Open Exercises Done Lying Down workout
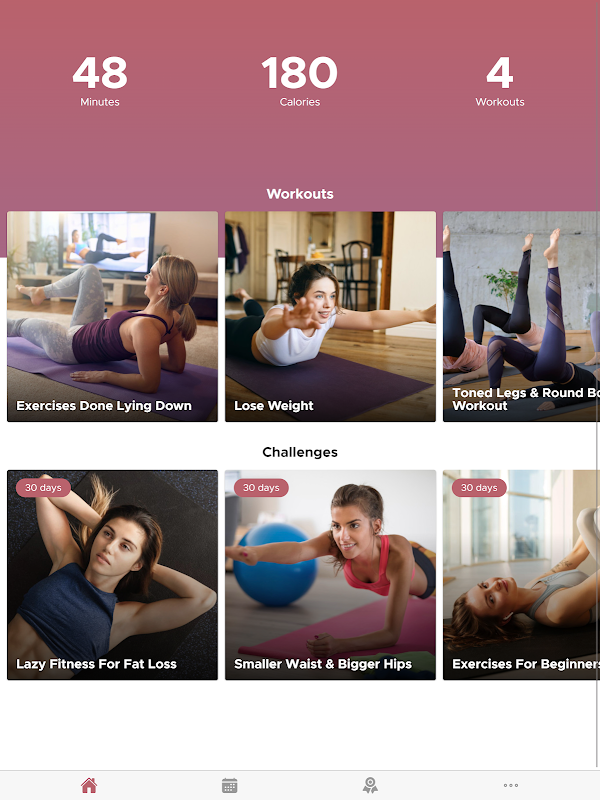Viewport: 600px width, 800px height. point(112,316)
